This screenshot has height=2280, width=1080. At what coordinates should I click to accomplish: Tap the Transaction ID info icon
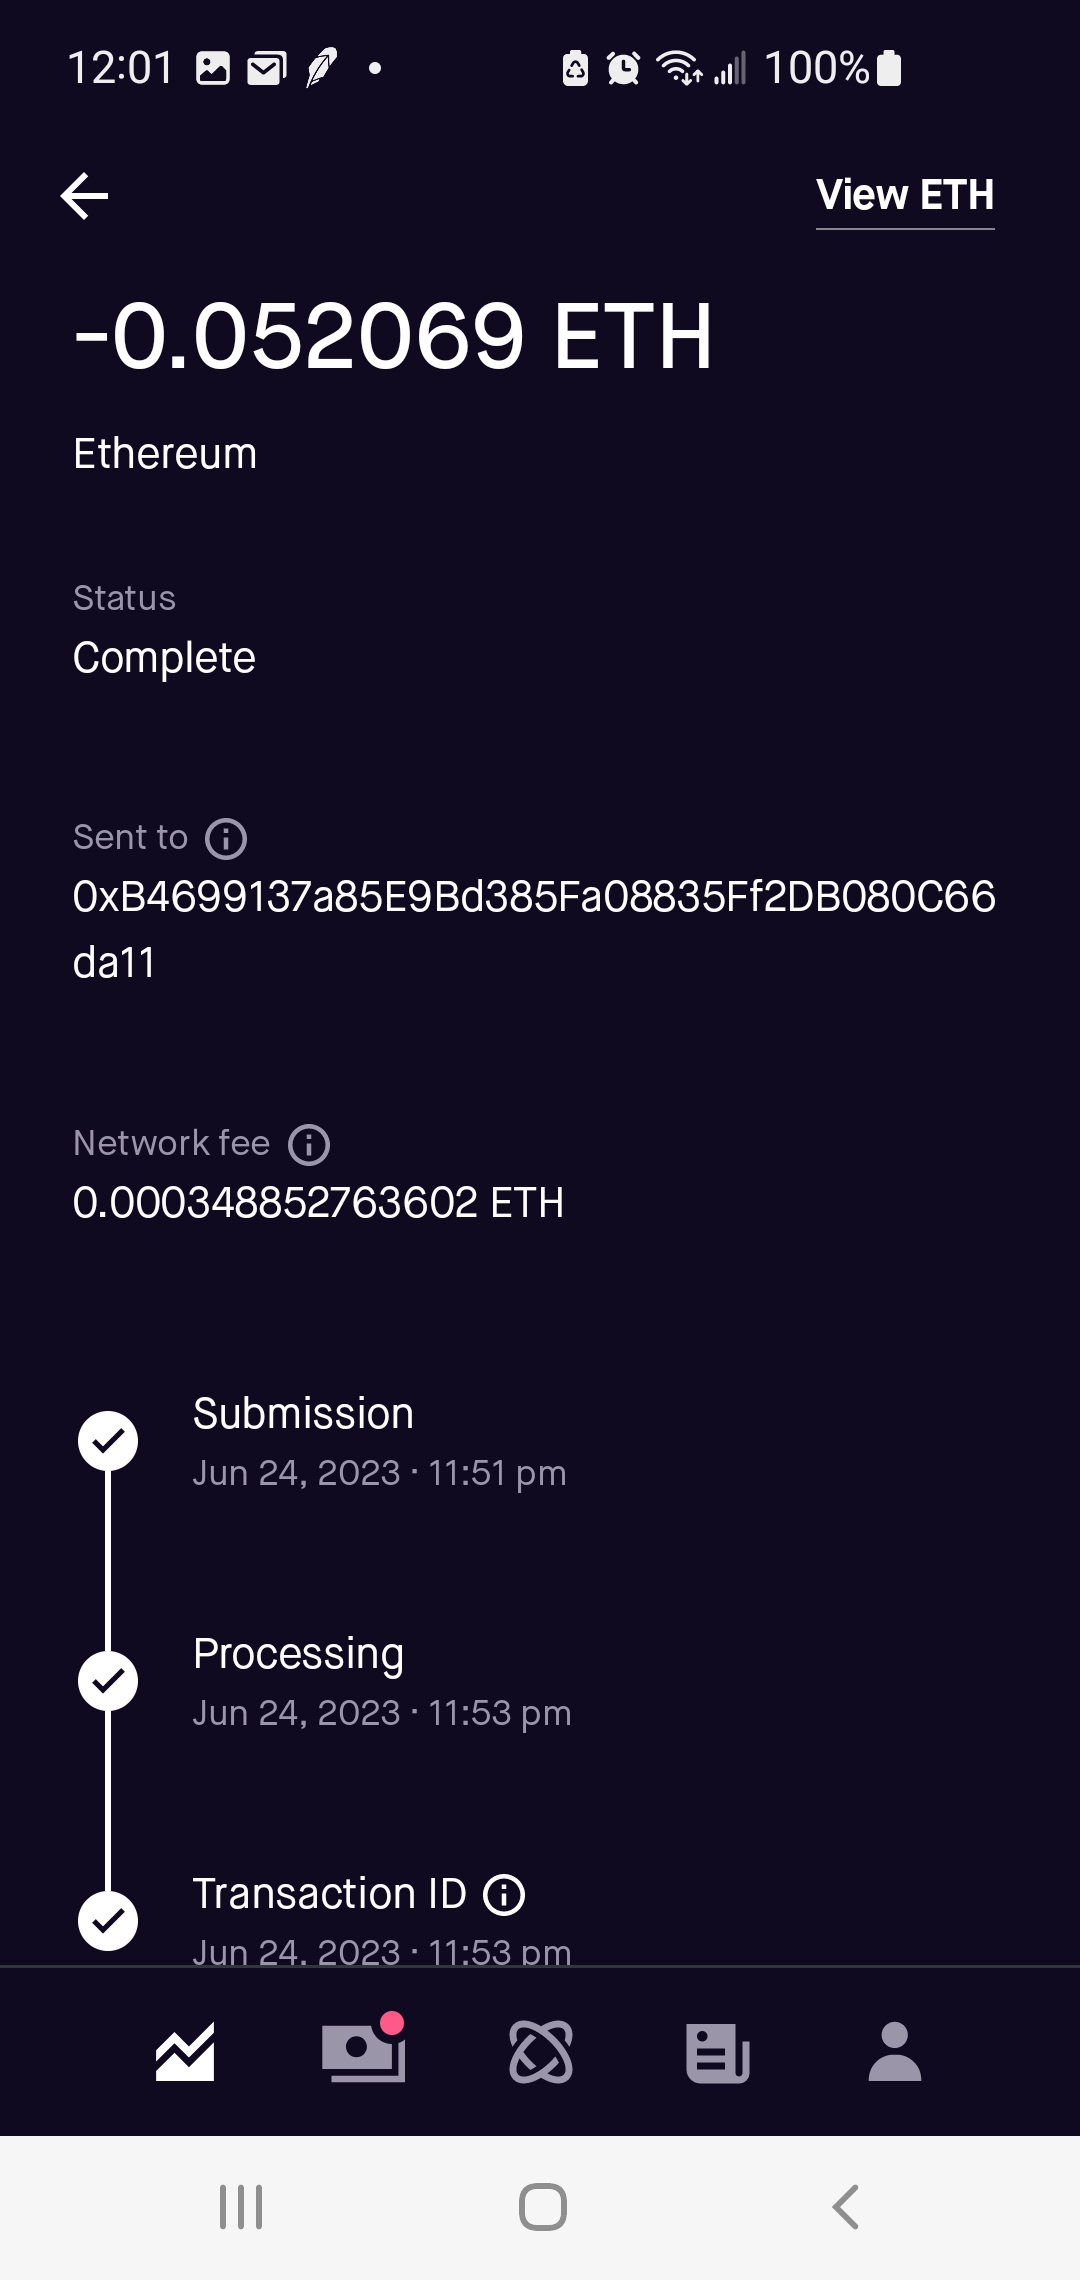point(504,1894)
